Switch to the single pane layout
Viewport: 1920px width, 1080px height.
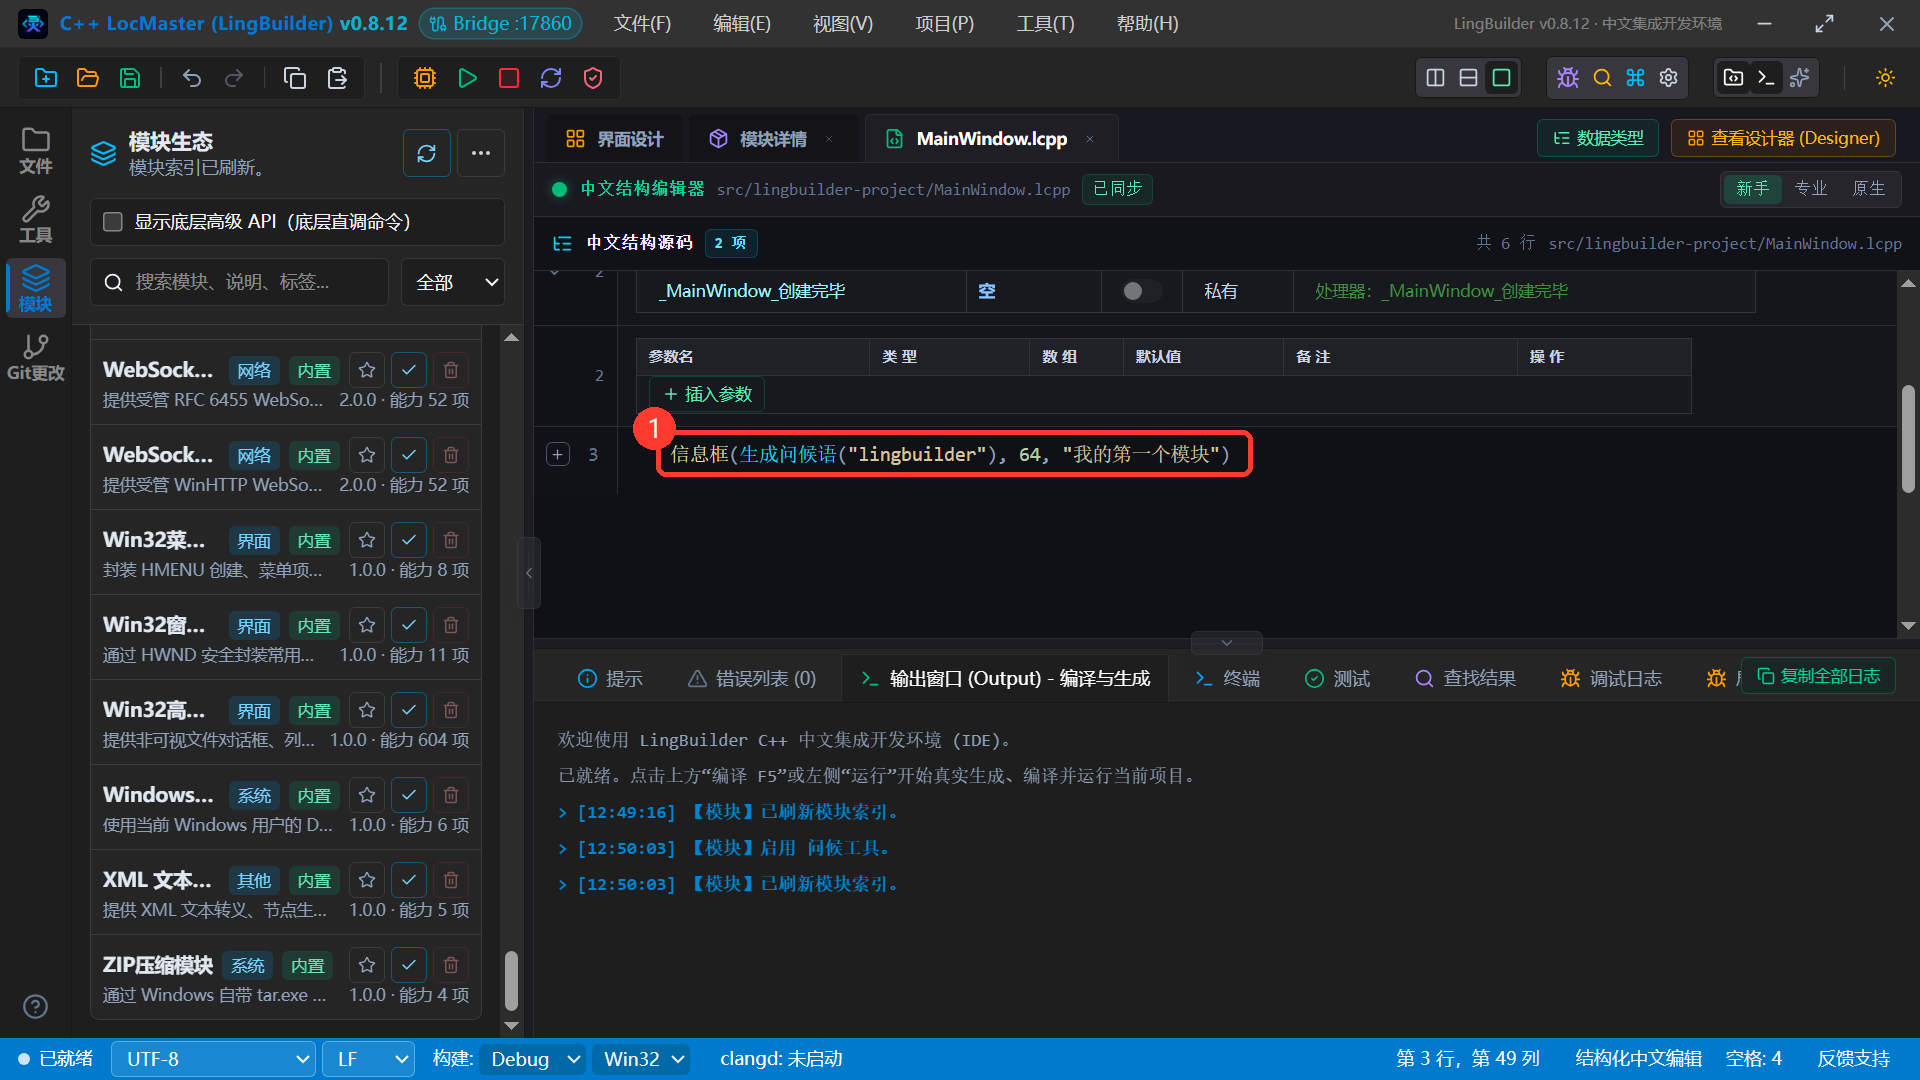[x=1501, y=78]
